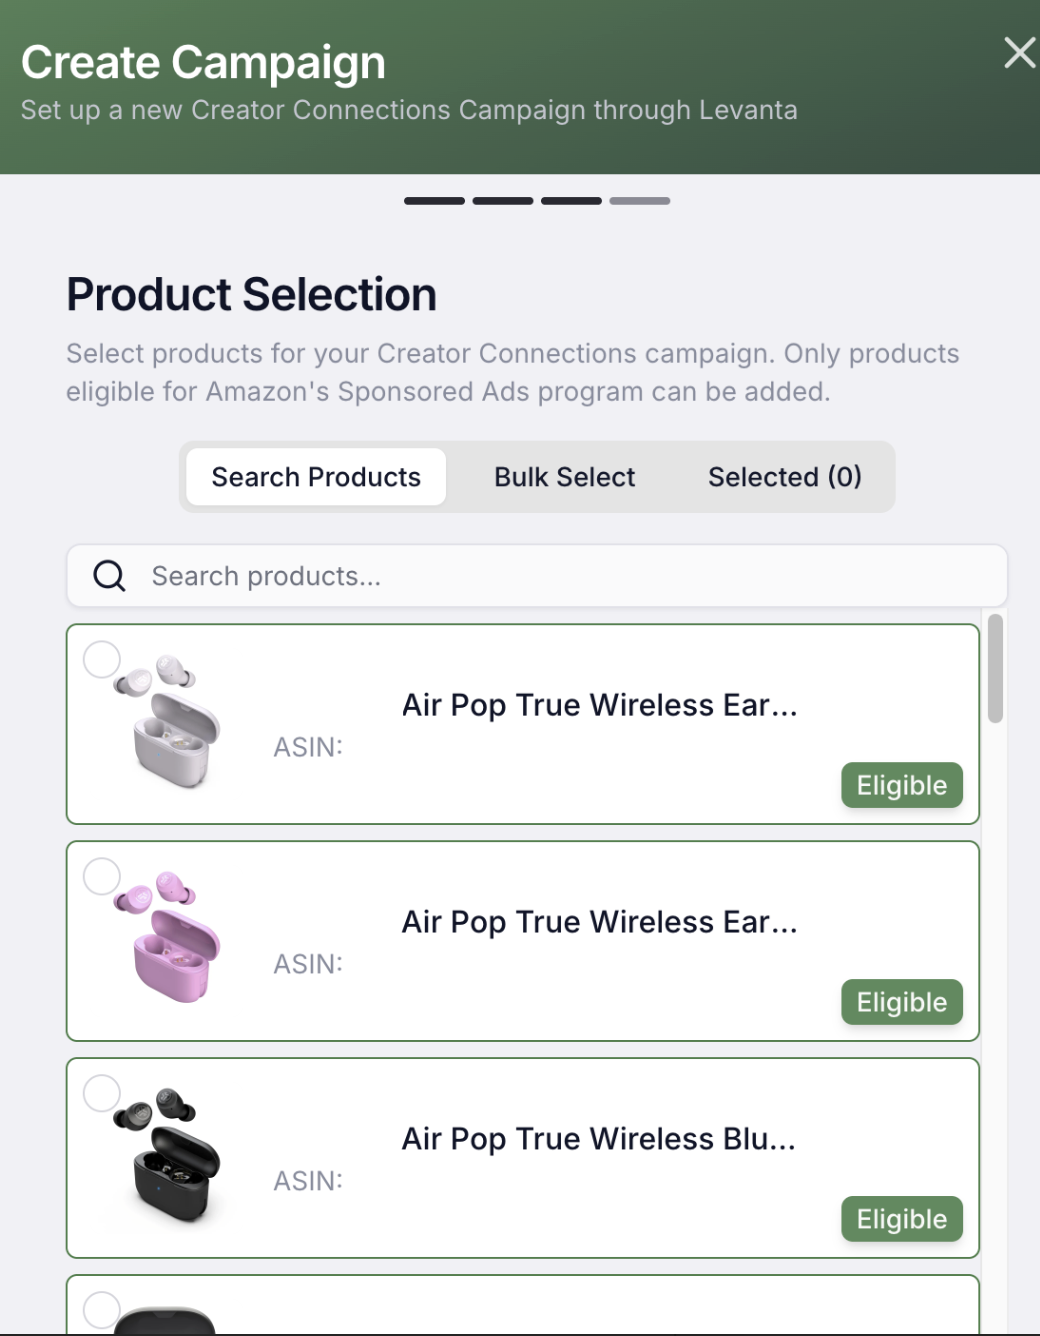Switch to Search Products tab
Image resolution: width=1040 pixels, height=1336 pixels.
tap(316, 477)
